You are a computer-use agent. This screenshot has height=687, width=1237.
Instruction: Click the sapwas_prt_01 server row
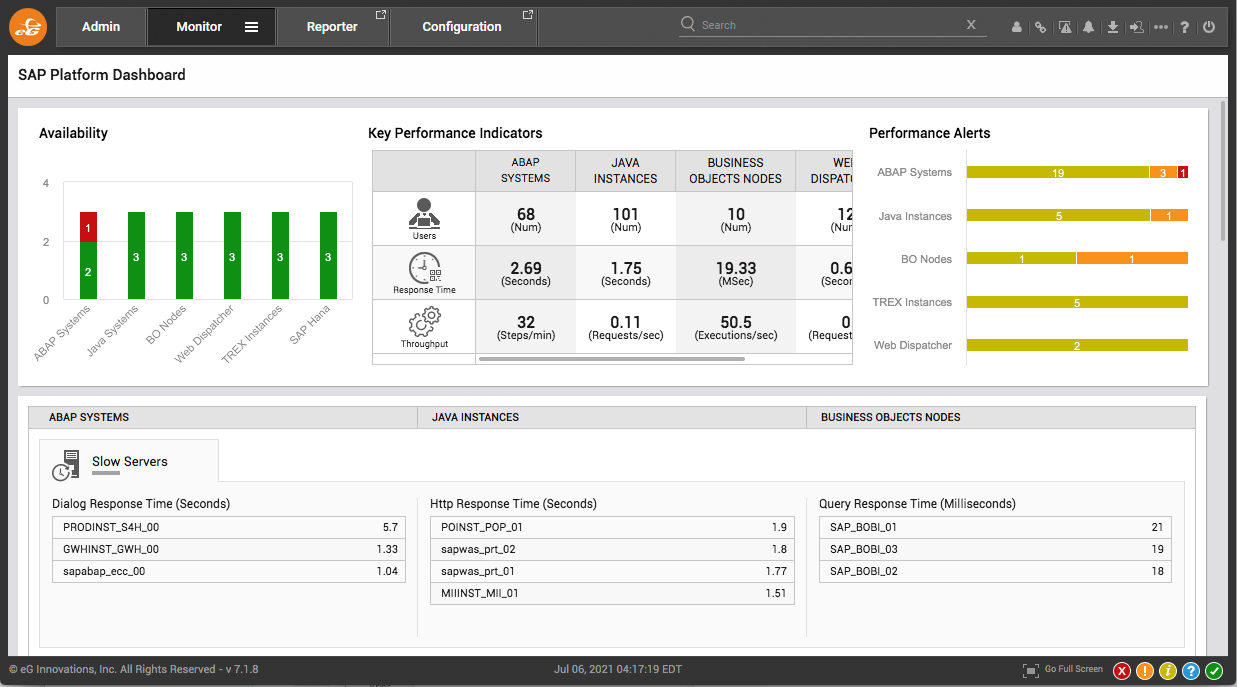click(x=612, y=571)
